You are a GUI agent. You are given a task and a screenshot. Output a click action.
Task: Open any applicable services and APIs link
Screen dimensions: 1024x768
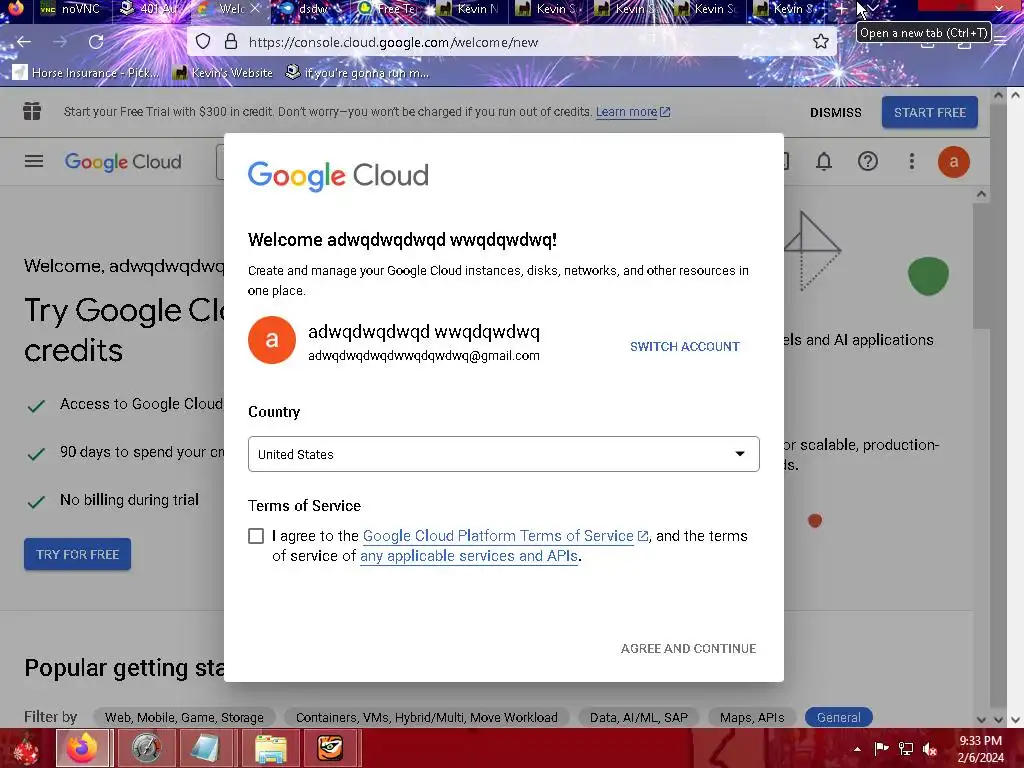coord(469,556)
